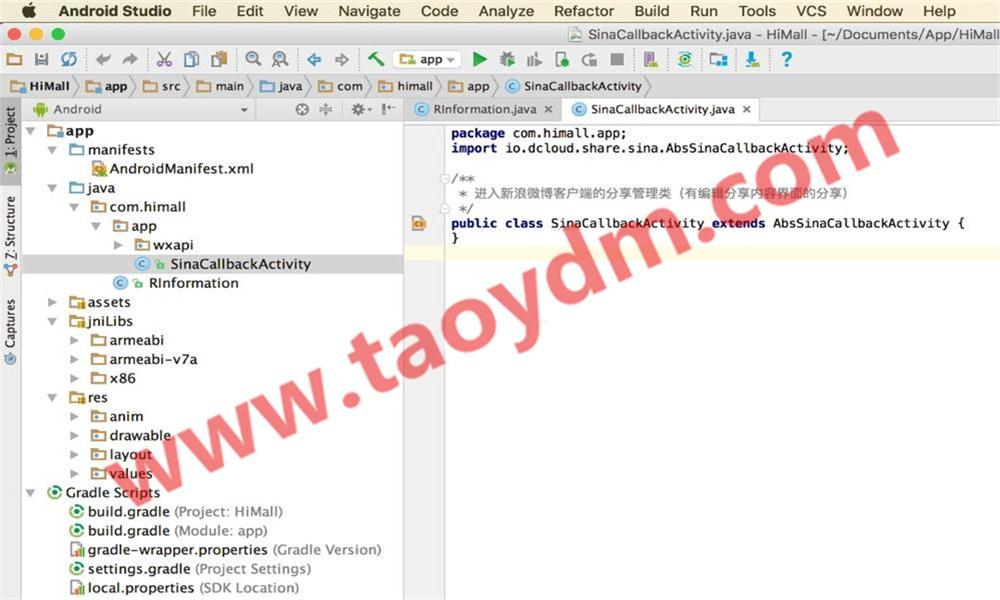The image size is (1000, 600).
Task: Click the Find magnifier icon
Action: tap(253, 59)
